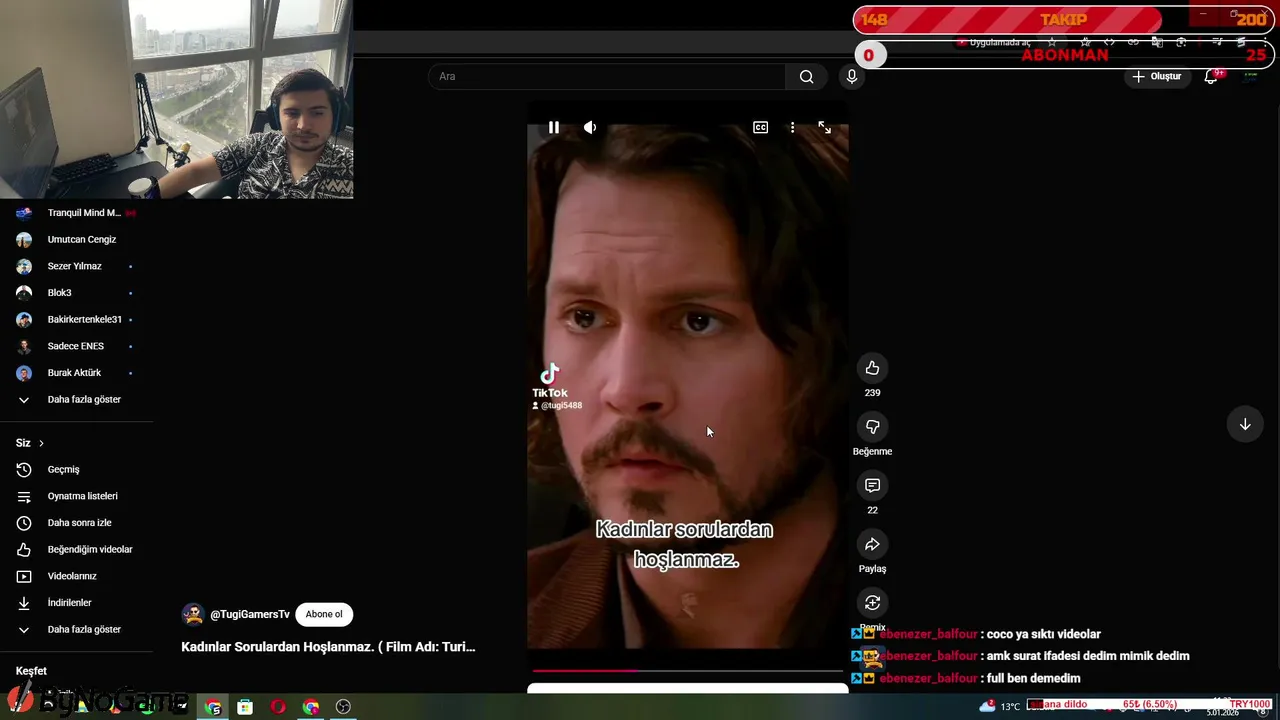Open the Oluştur create menu
Screen dimensions: 1280x720
click(1156, 76)
